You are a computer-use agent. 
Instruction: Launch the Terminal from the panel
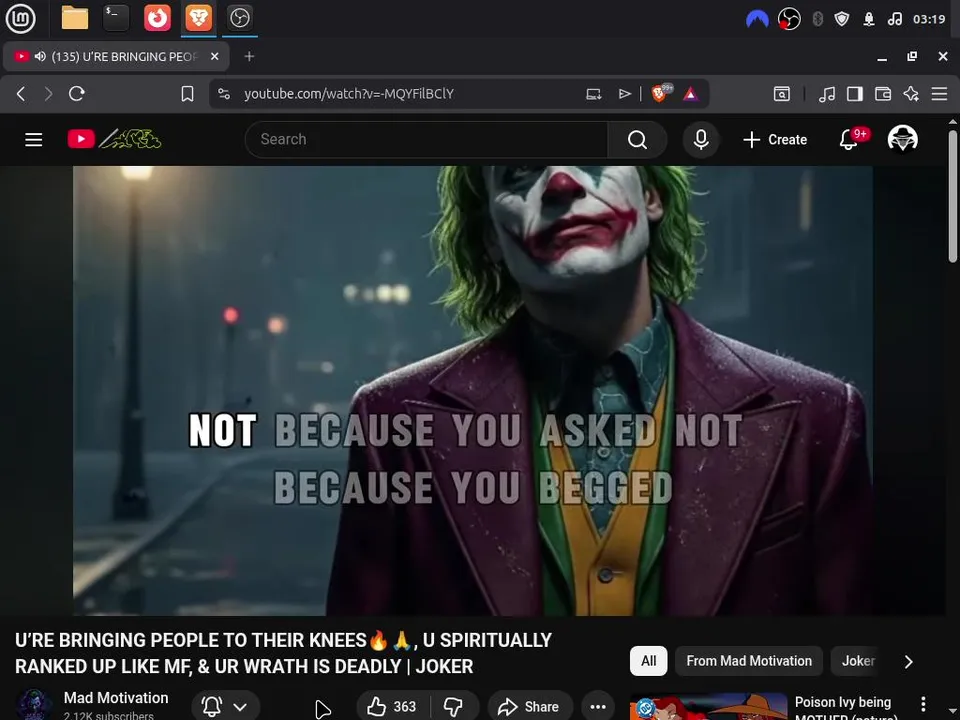tap(116, 18)
